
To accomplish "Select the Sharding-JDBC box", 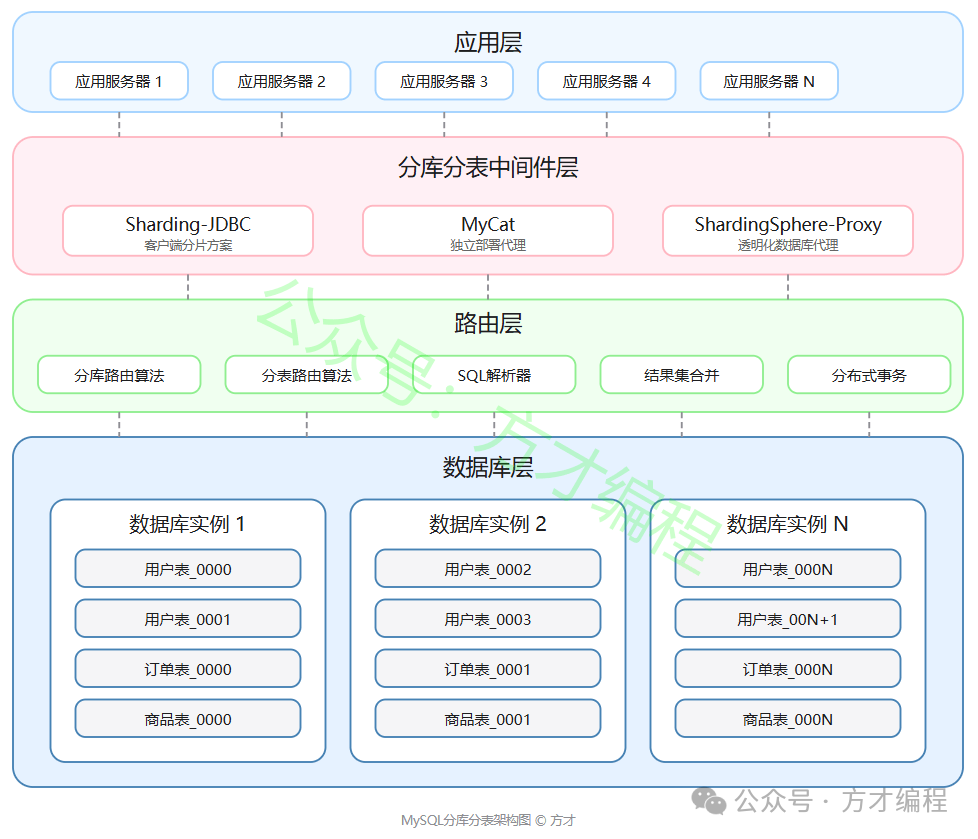I will (188, 231).
